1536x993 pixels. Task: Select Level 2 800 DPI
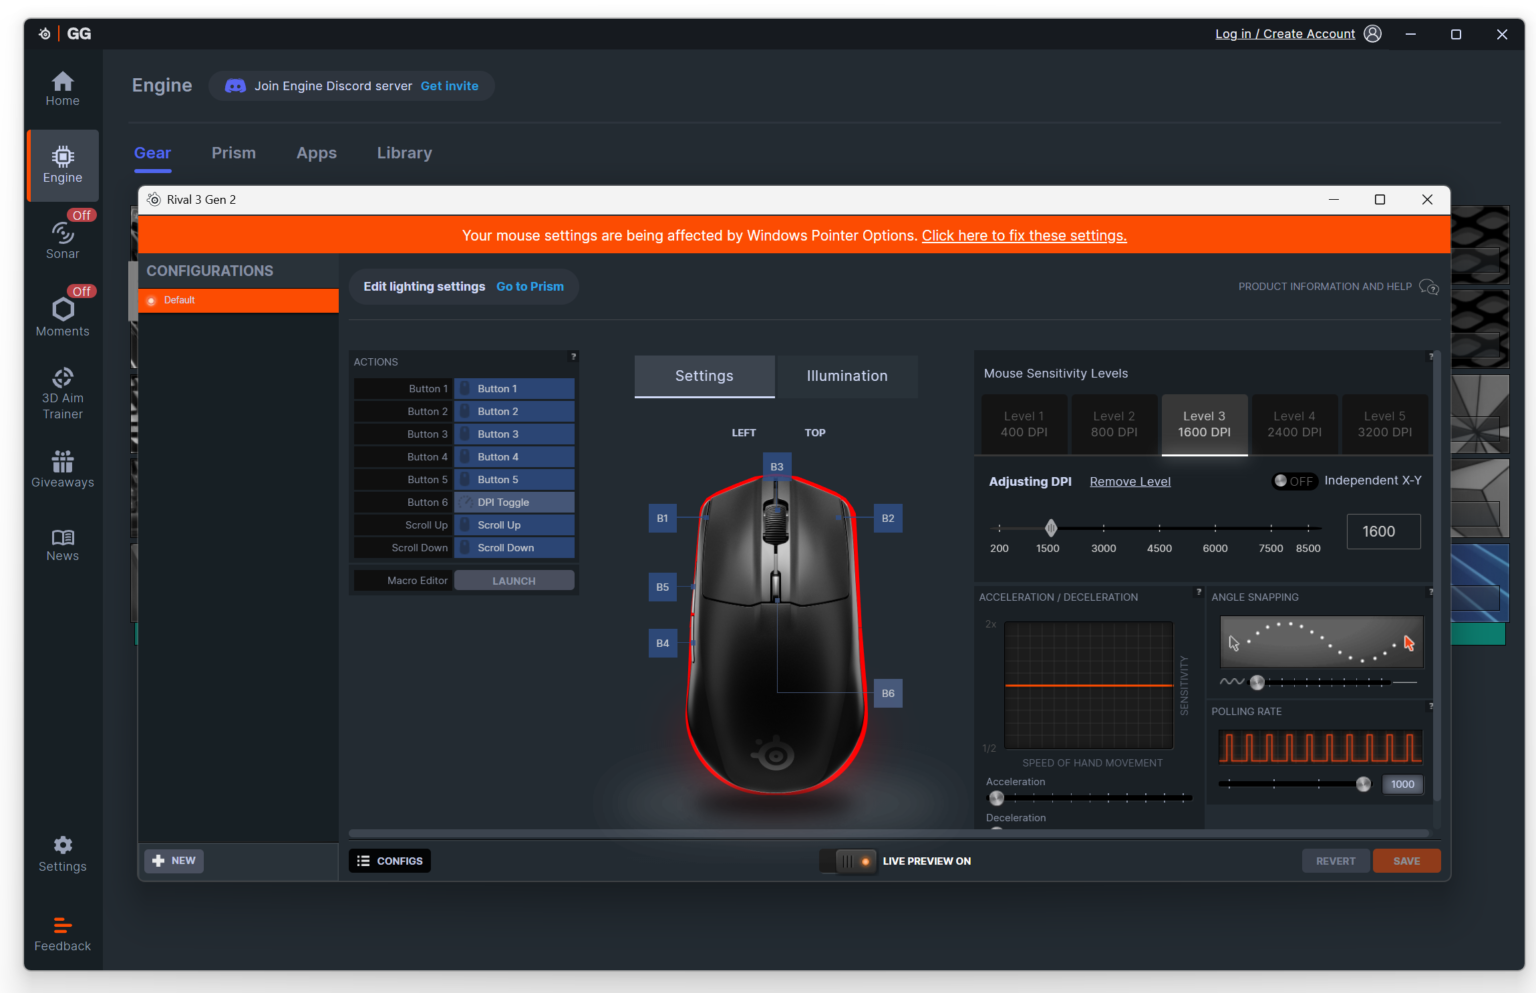(x=1114, y=424)
